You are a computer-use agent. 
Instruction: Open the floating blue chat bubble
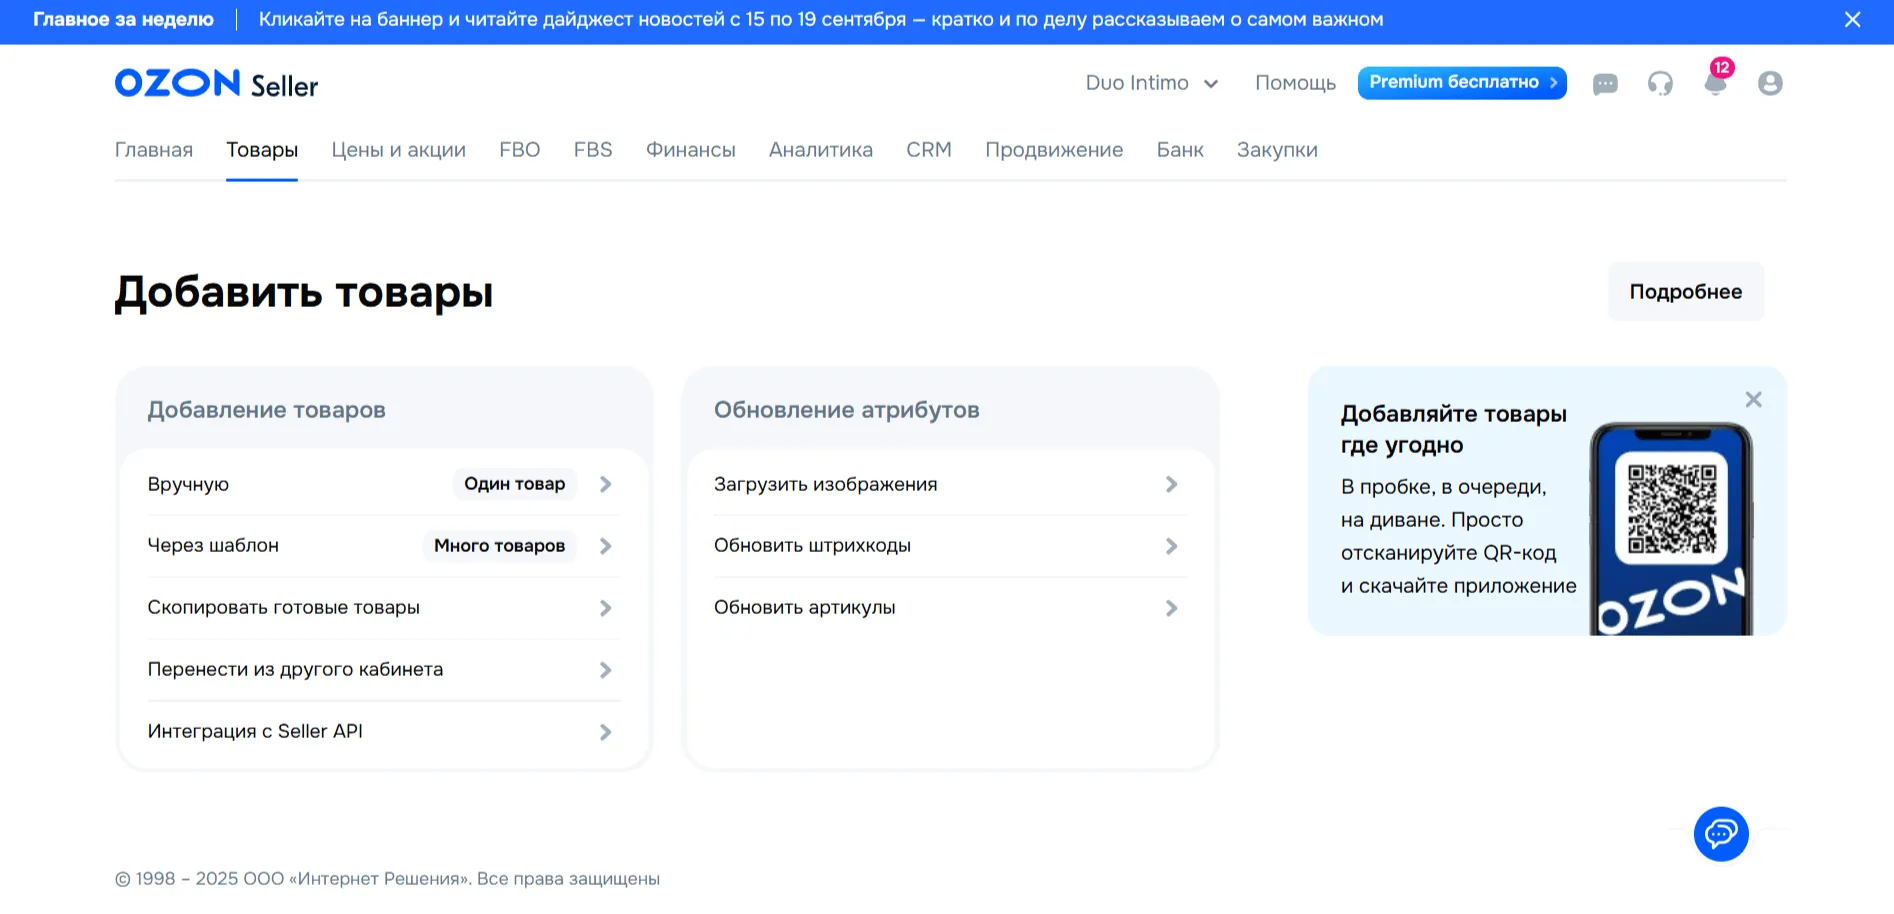point(1720,833)
